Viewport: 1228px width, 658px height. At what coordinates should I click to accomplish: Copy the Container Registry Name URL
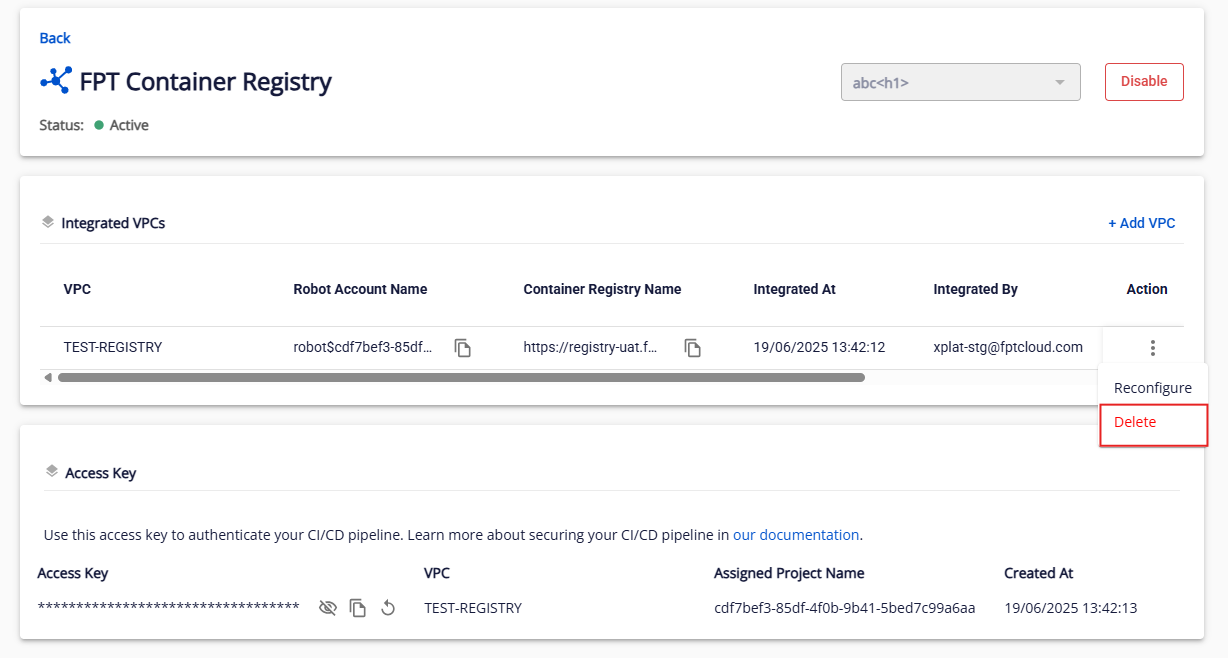point(692,348)
